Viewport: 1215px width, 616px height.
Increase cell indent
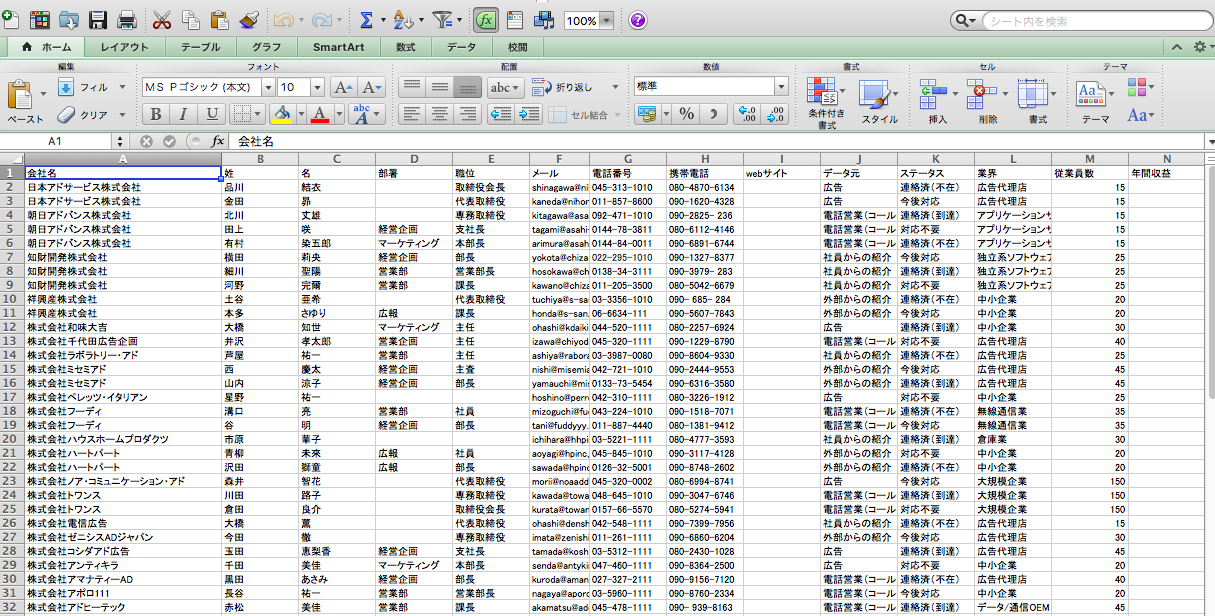(529, 114)
